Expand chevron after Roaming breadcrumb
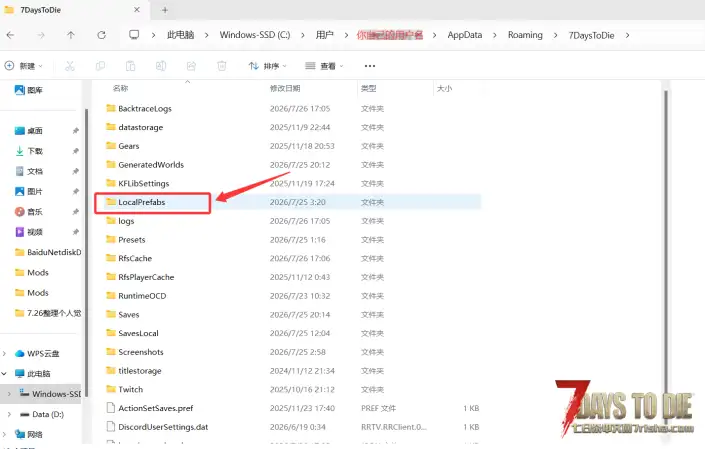Screen dimensions: 705x449 point(555,35)
